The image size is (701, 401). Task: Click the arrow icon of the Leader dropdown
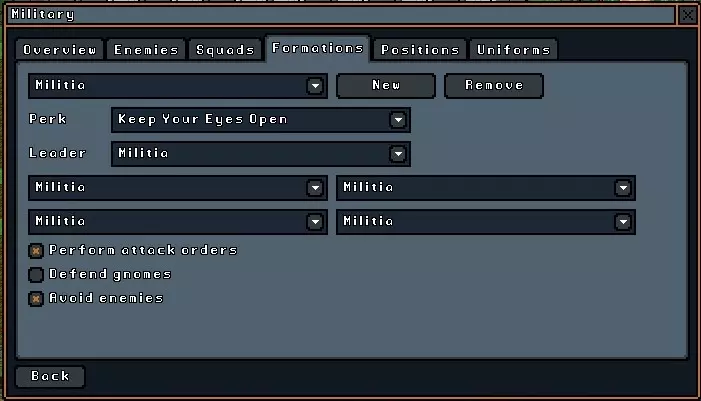(398, 154)
